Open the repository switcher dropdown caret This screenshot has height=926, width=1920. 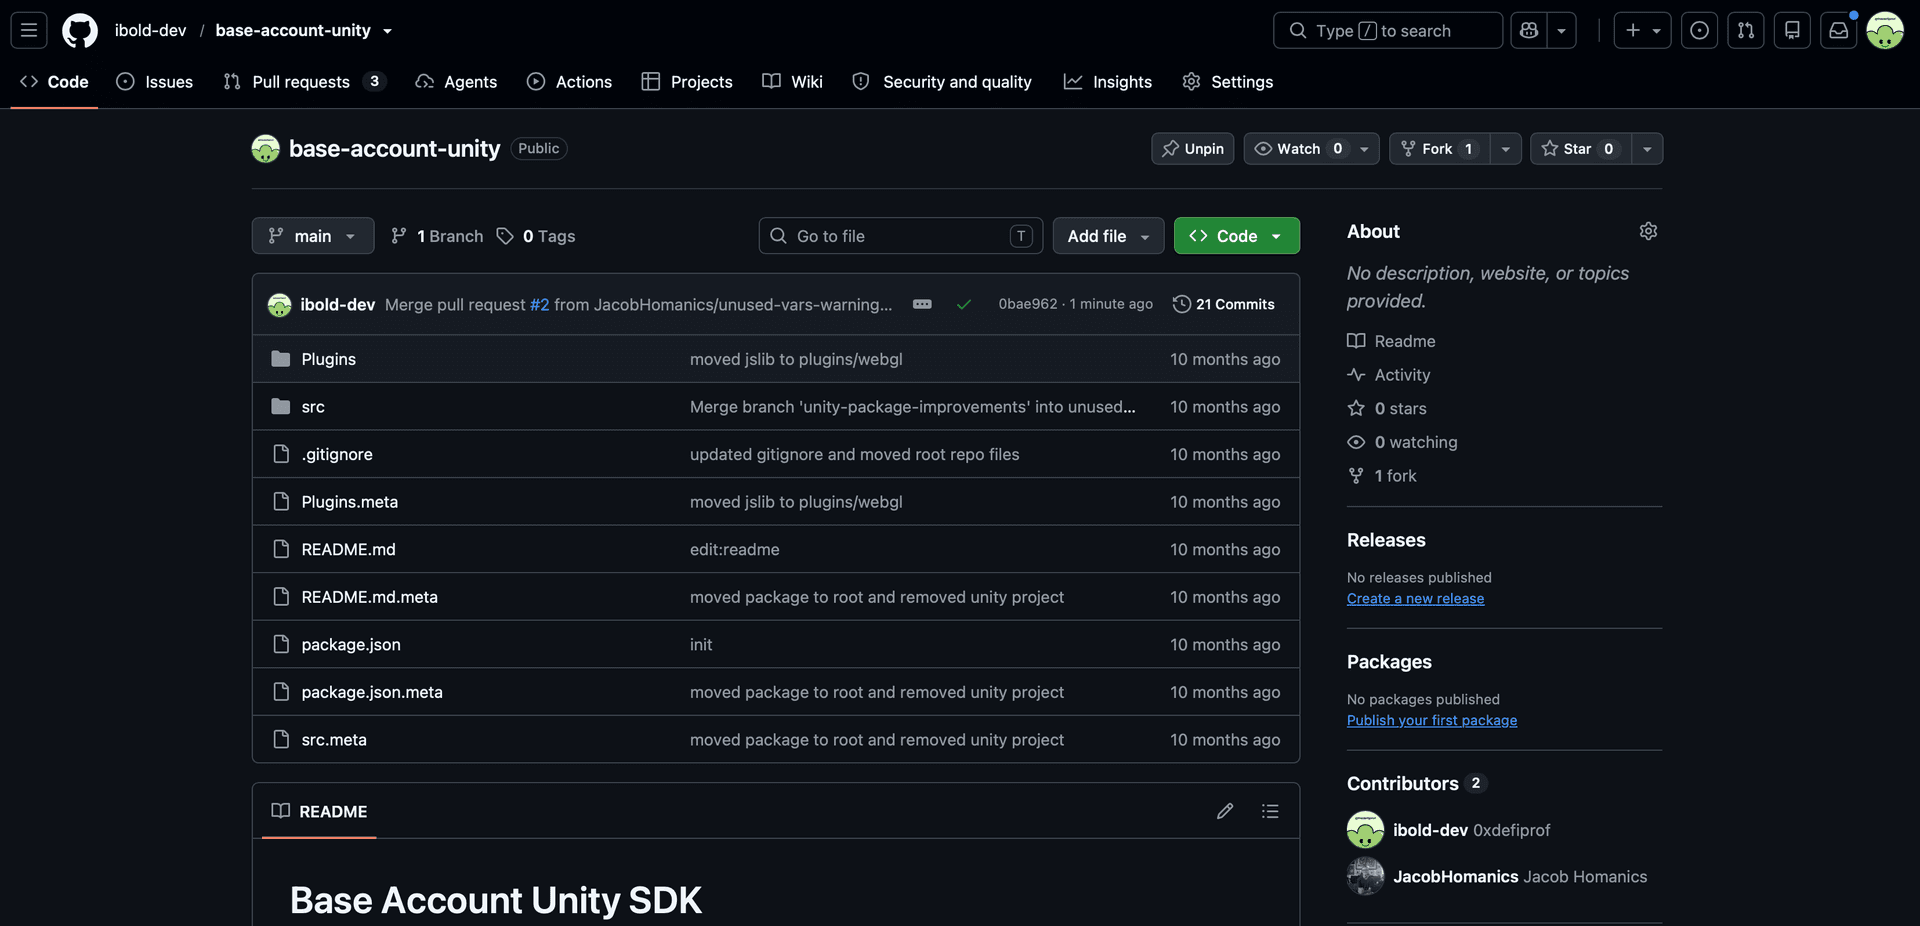point(388,31)
